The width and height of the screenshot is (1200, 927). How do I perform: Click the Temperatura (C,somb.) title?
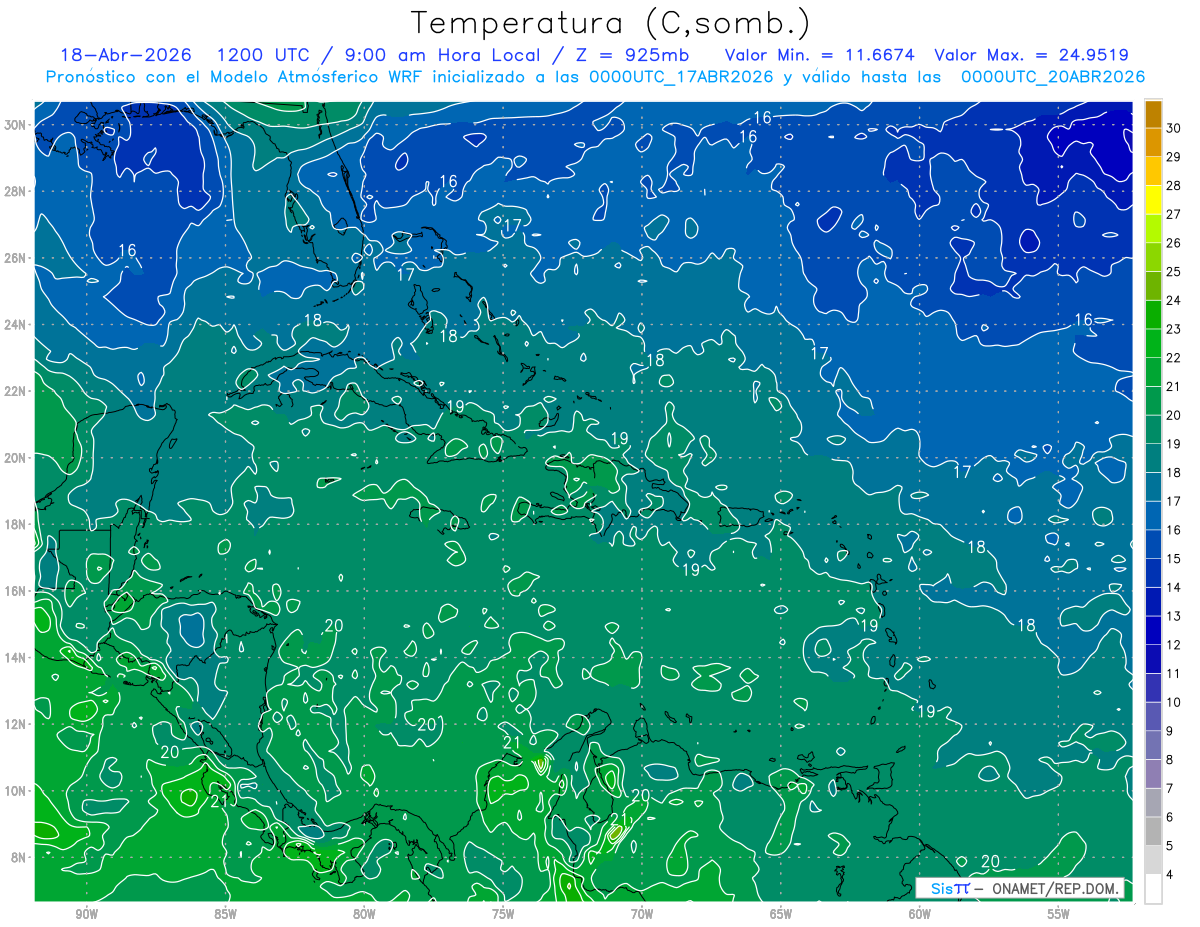[x=611, y=23]
